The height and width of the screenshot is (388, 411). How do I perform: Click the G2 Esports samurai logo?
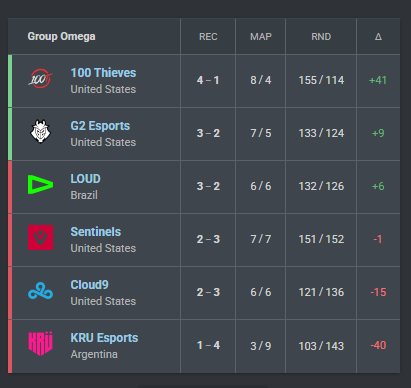point(40,131)
